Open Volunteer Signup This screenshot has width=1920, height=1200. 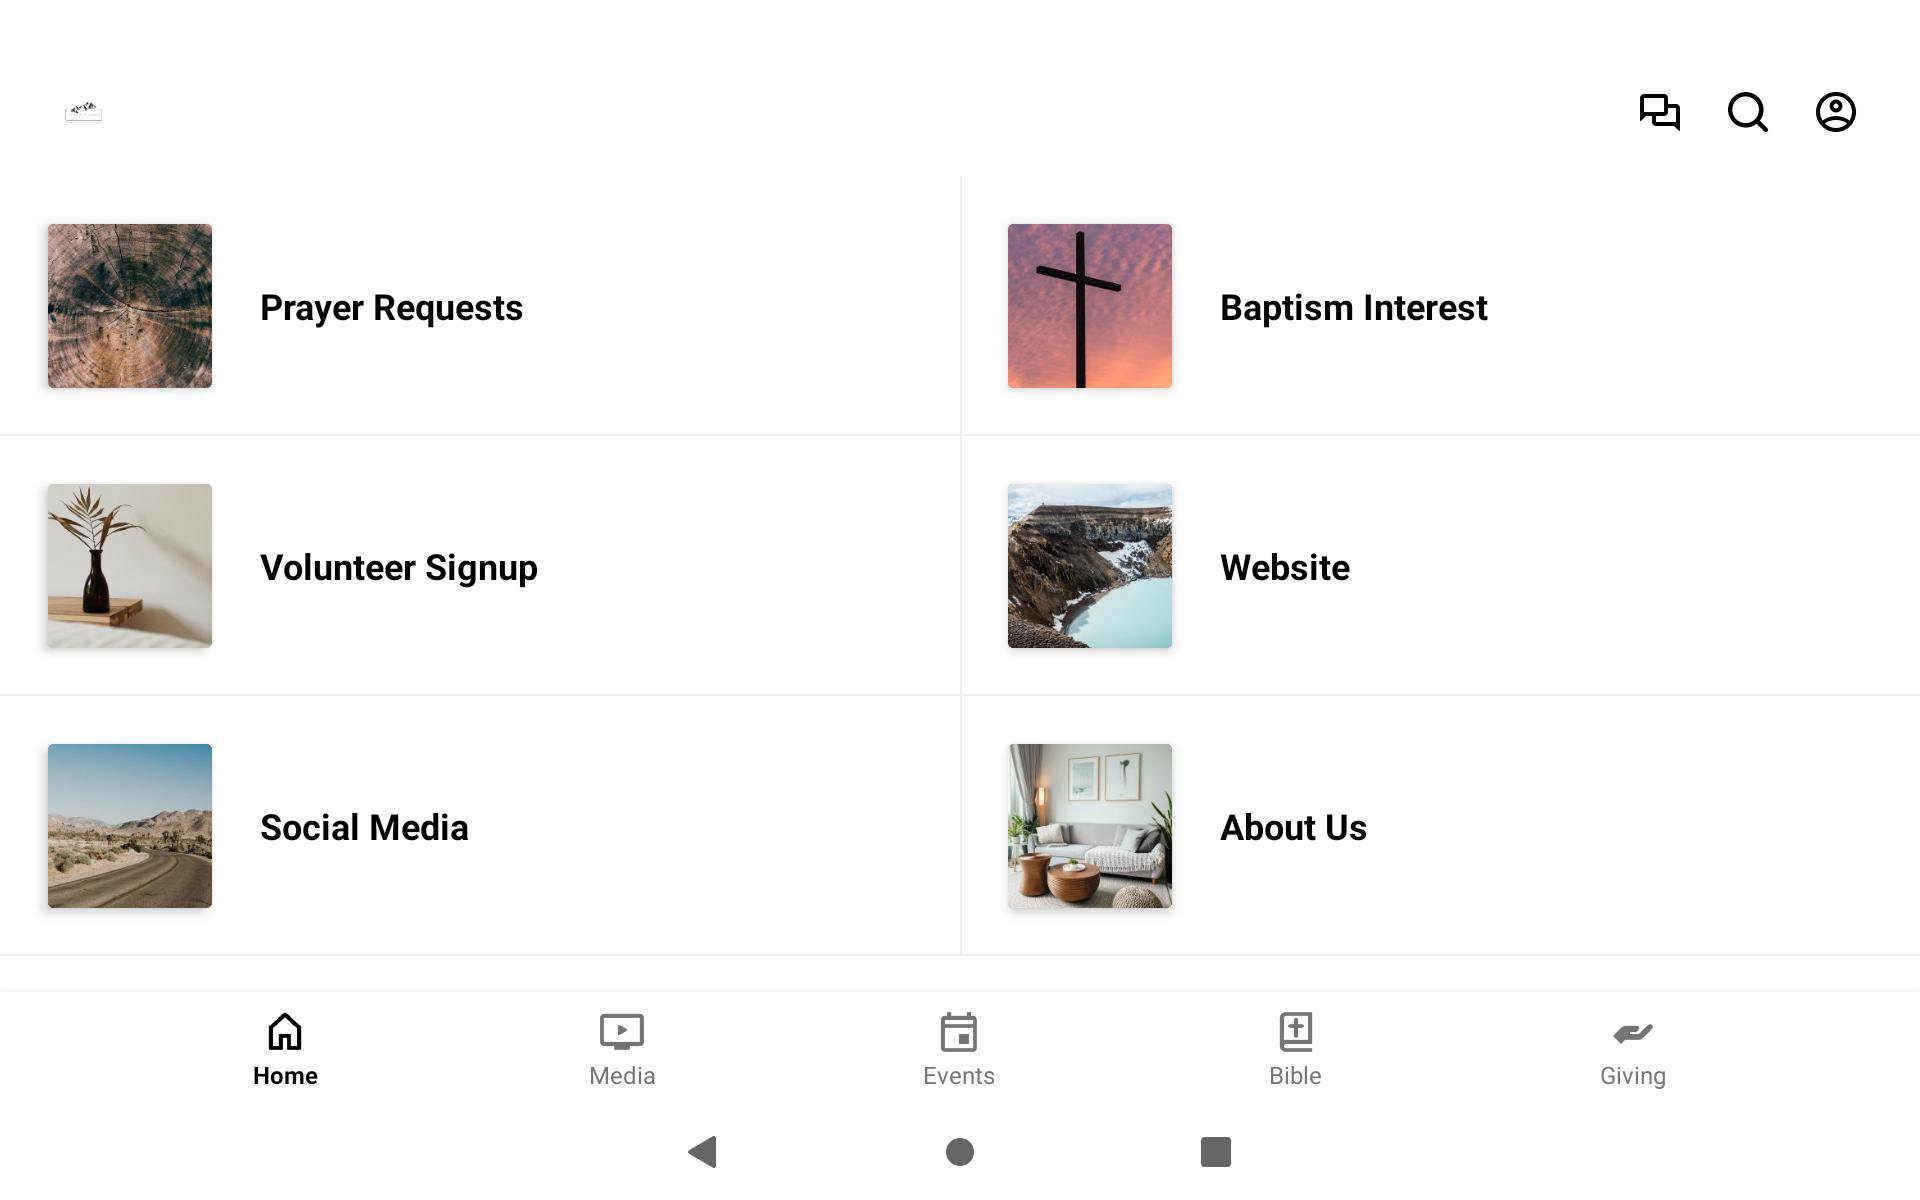tap(398, 568)
